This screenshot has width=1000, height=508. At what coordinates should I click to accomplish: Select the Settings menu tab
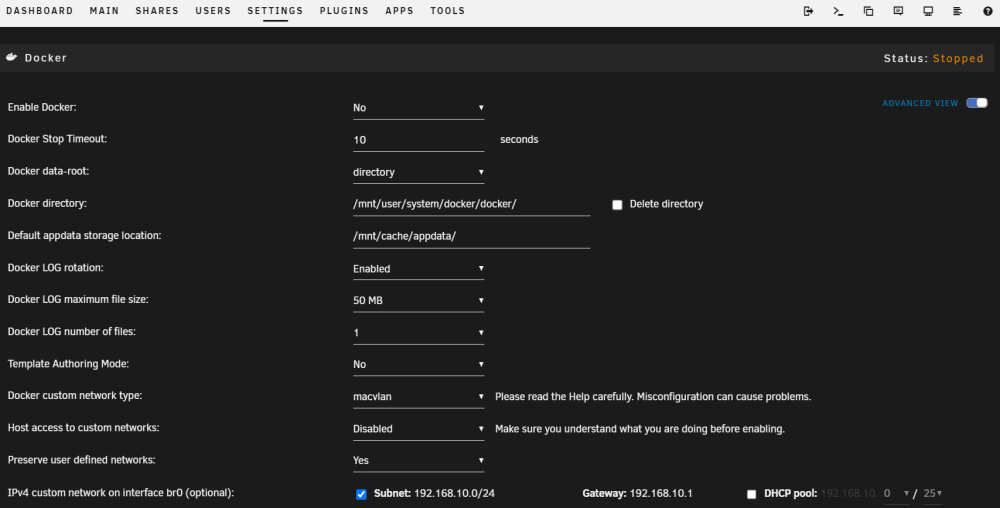[x=275, y=11]
